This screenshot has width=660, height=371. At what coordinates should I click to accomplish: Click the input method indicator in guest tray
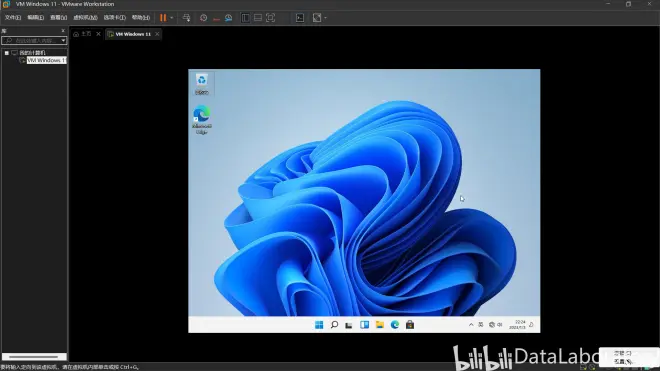point(481,325)
